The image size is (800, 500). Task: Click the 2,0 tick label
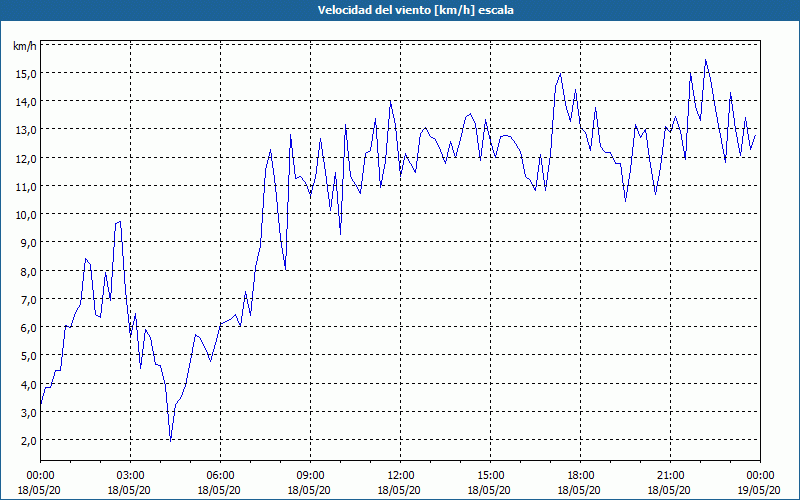tap(28, 440)
